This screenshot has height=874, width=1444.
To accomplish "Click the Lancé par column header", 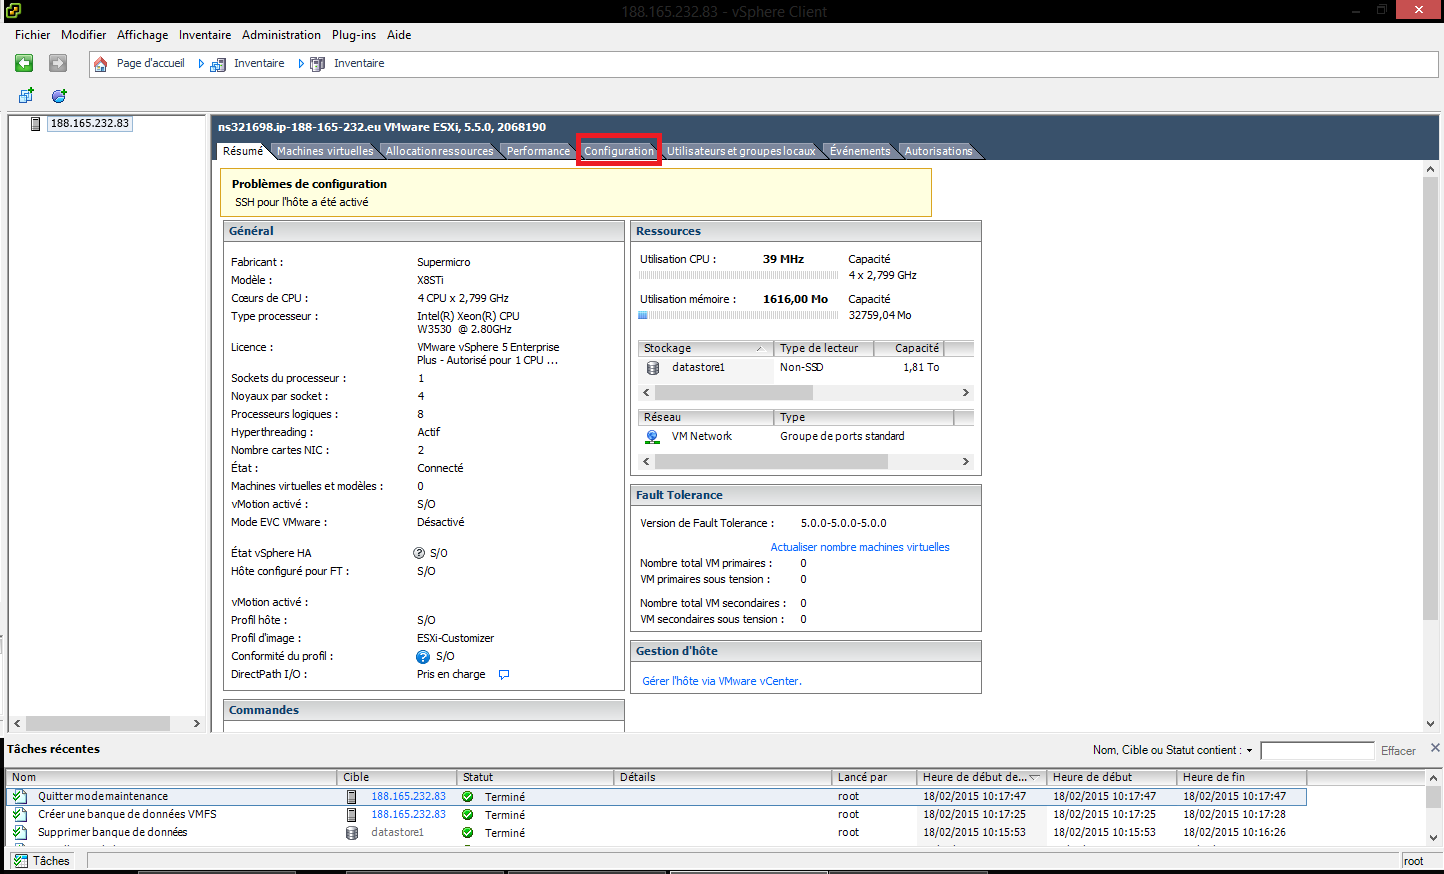I will coord(874,777).
